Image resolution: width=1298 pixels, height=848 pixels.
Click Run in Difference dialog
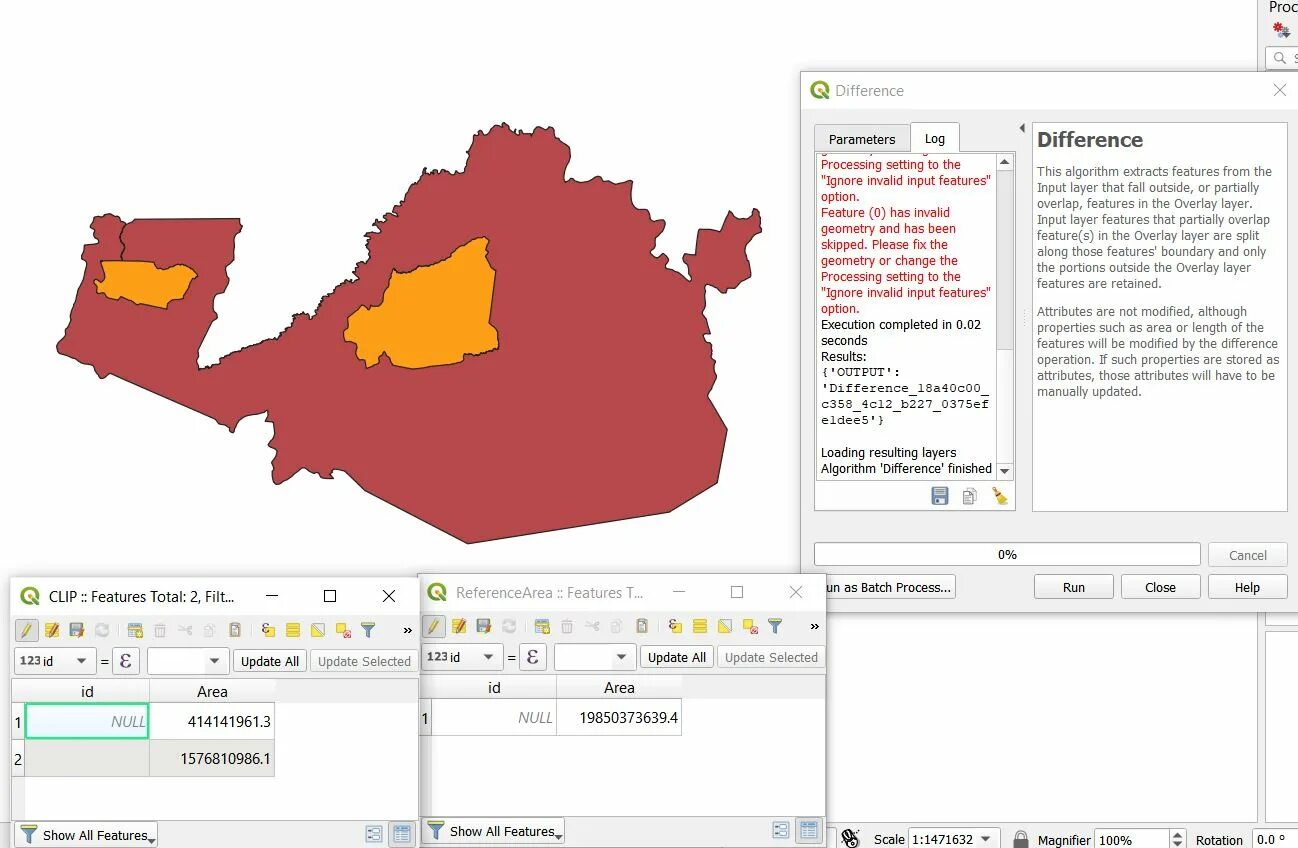click(1074, 587)
